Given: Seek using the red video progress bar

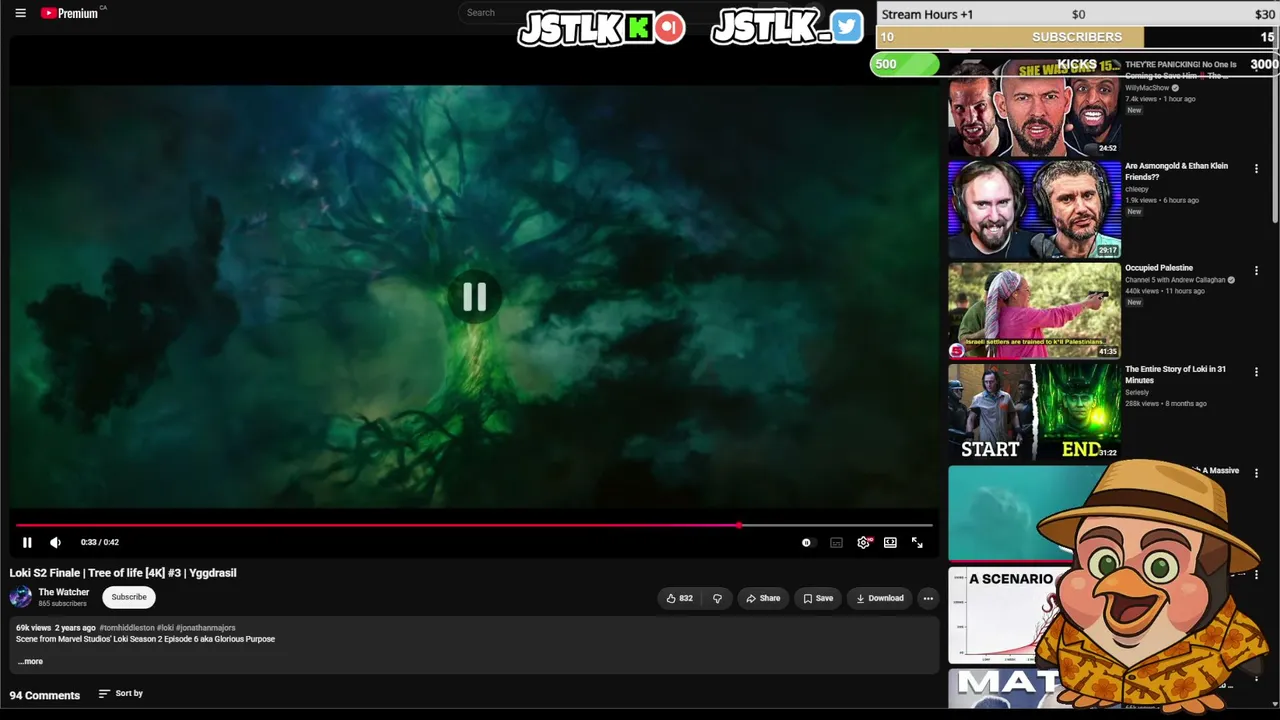Looking at the screenshot, I should [x=474, y=525].
